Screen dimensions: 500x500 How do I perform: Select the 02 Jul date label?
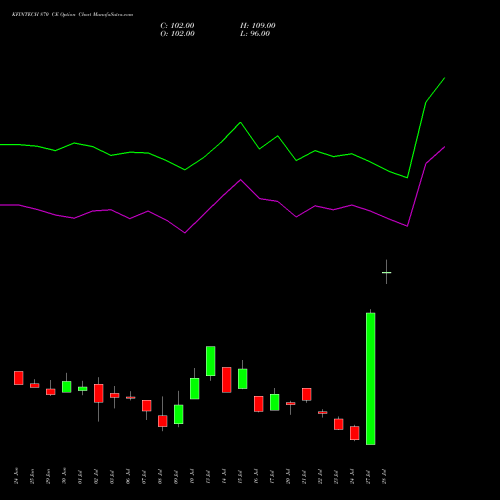point(96,477)
